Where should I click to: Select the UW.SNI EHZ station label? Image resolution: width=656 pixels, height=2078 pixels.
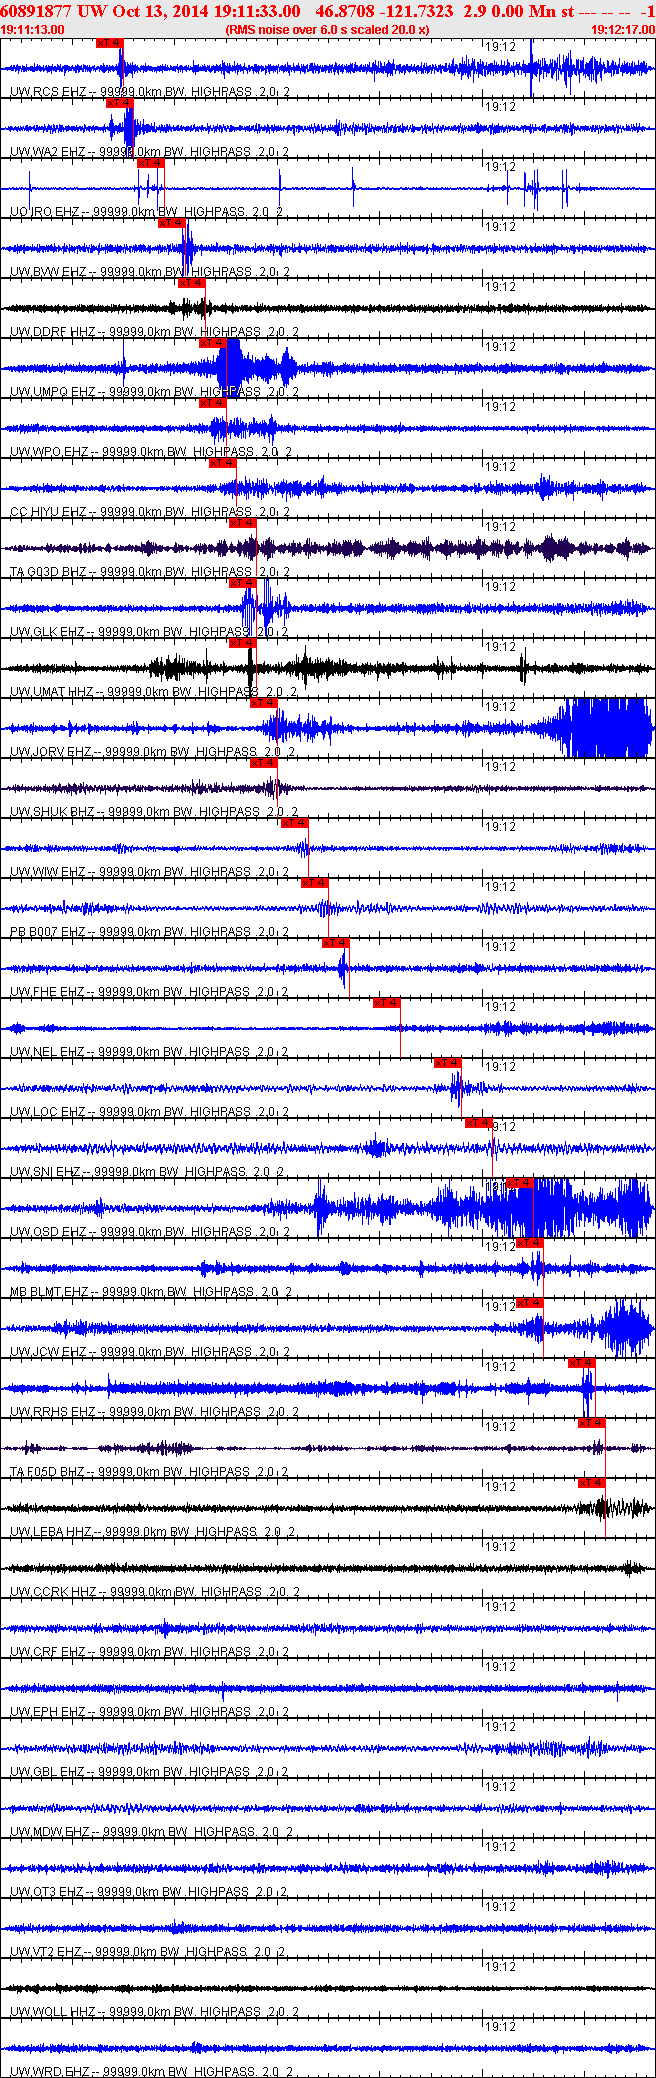pyautogui.click(x=46, y=1172)
